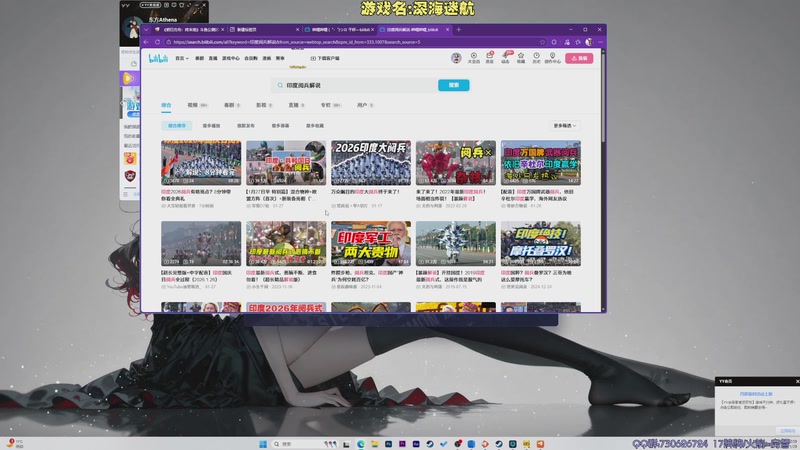Click the browser back arrow
This screenshot has height=450, width=800.
(x=146, y=42)
